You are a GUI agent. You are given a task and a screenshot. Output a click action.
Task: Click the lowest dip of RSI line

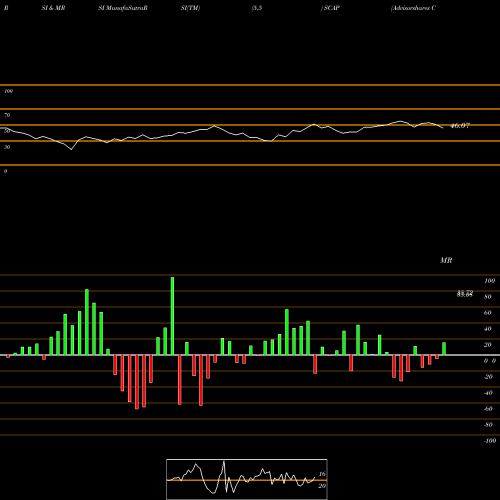pos(71,149)
